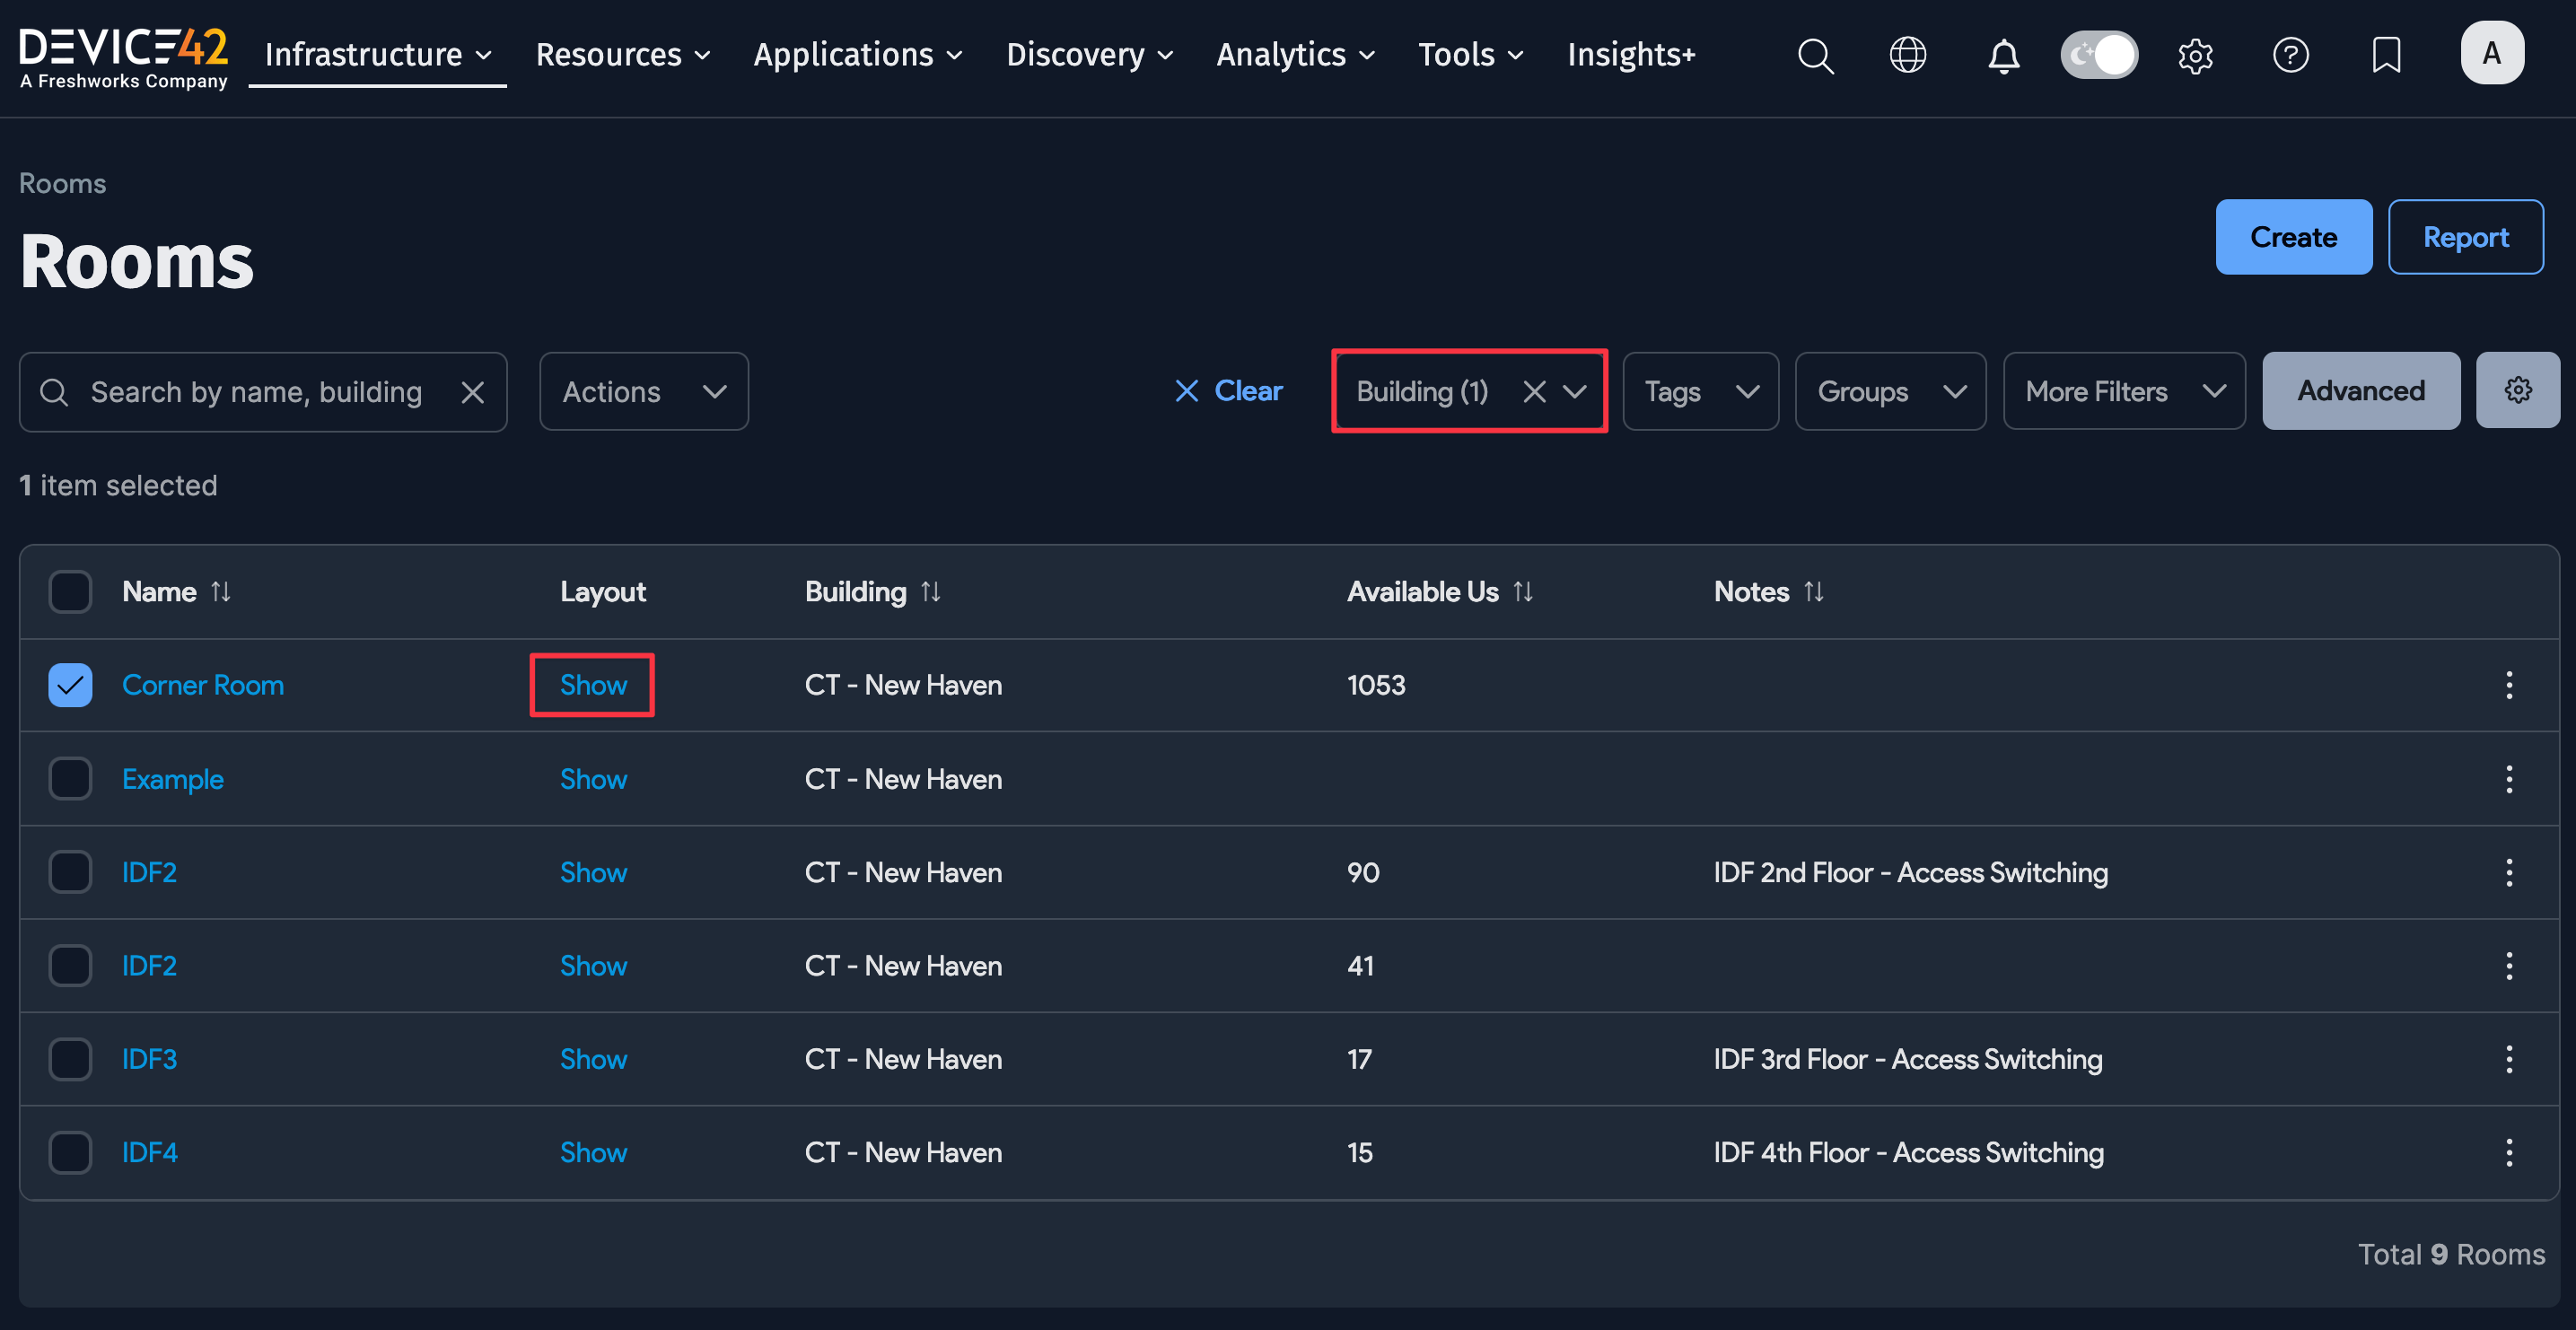Toggle the dark mode switch

2099,55
